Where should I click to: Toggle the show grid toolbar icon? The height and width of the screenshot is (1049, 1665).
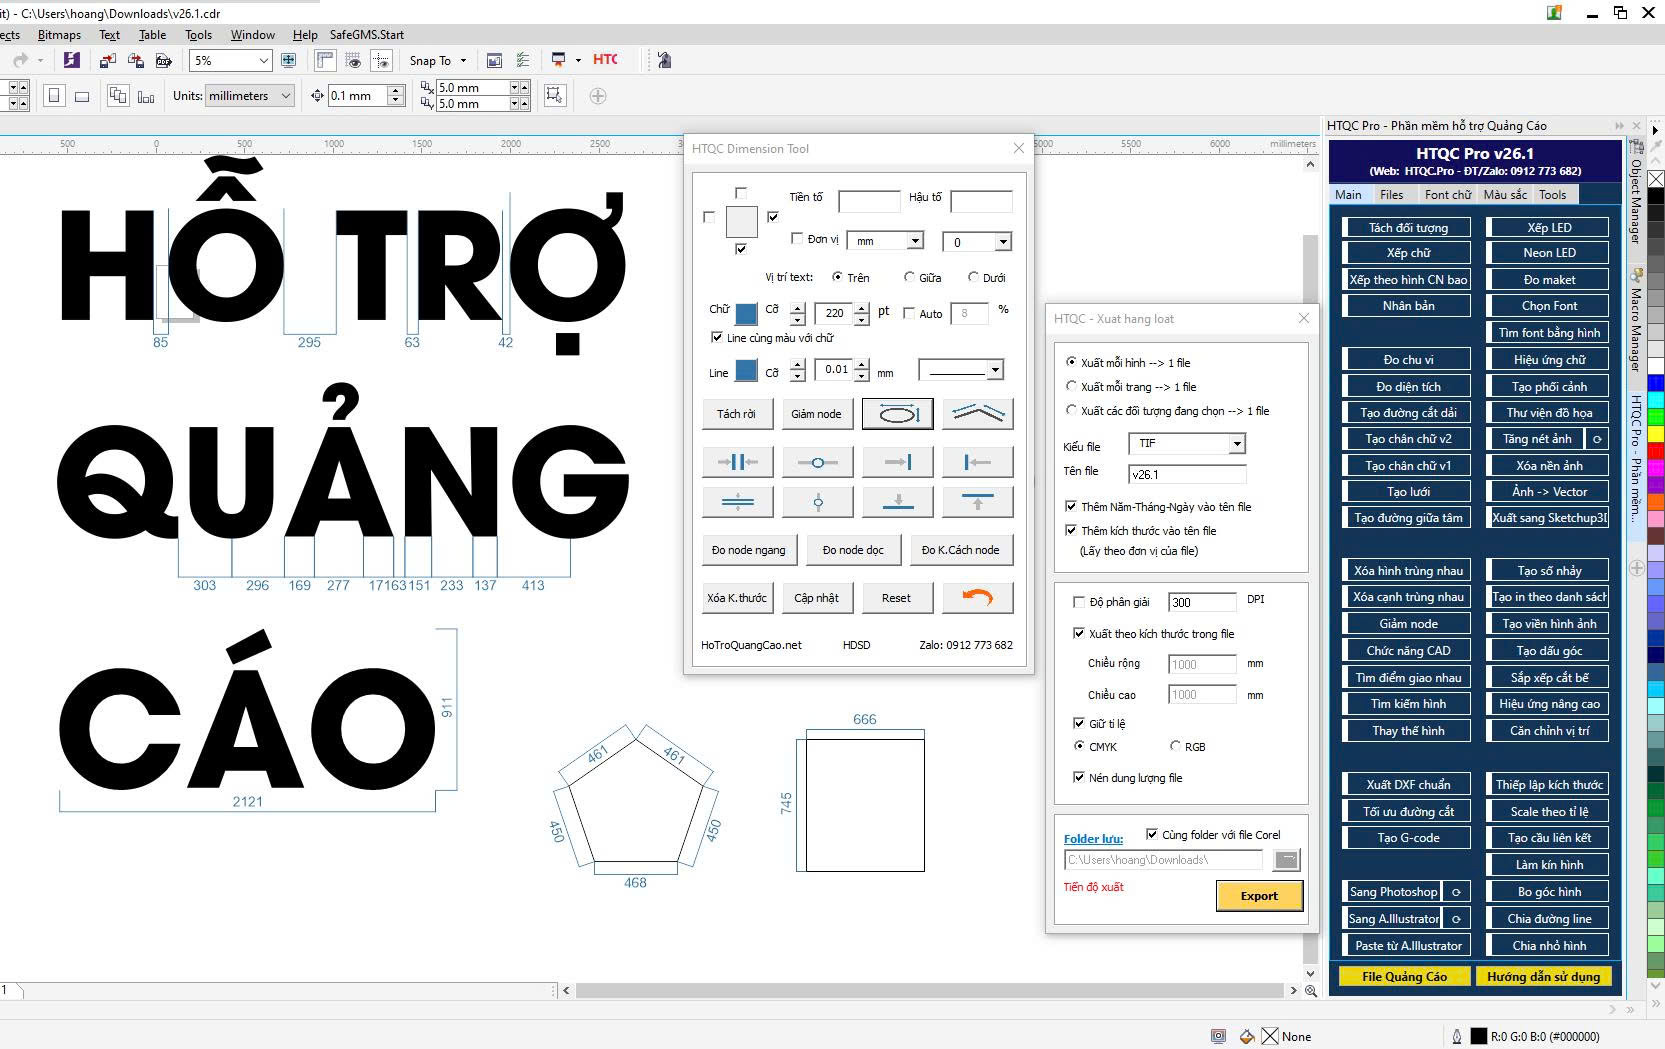[353, 61]
